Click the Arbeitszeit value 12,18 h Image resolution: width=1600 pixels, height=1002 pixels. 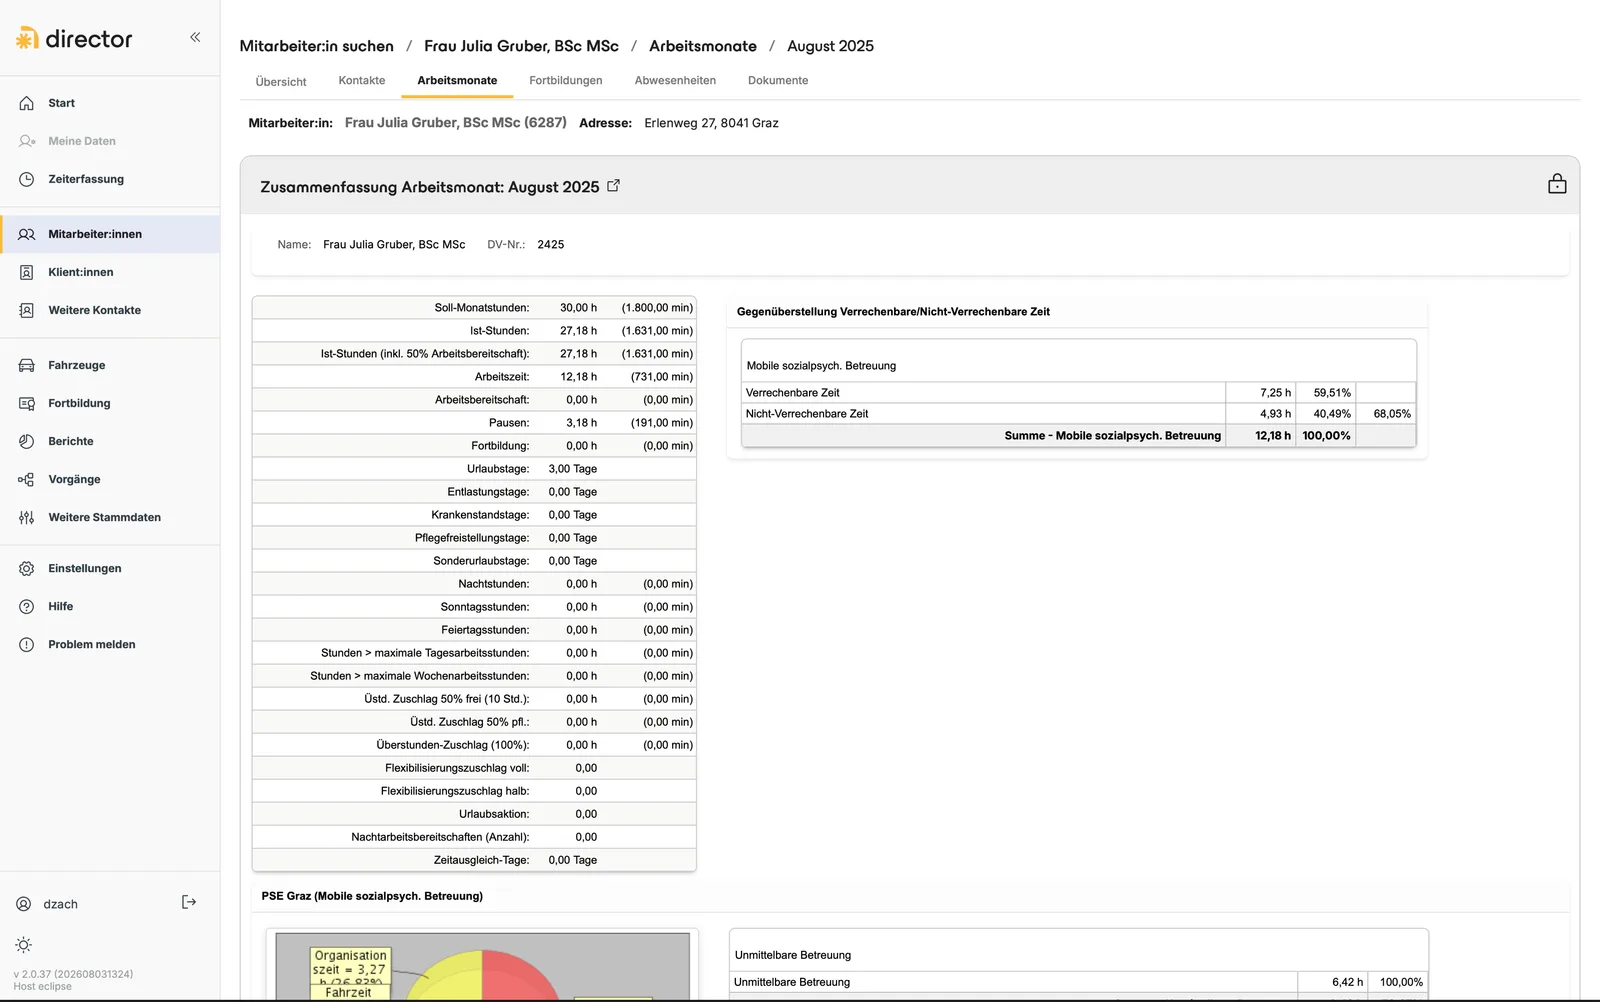click(578, 377)
